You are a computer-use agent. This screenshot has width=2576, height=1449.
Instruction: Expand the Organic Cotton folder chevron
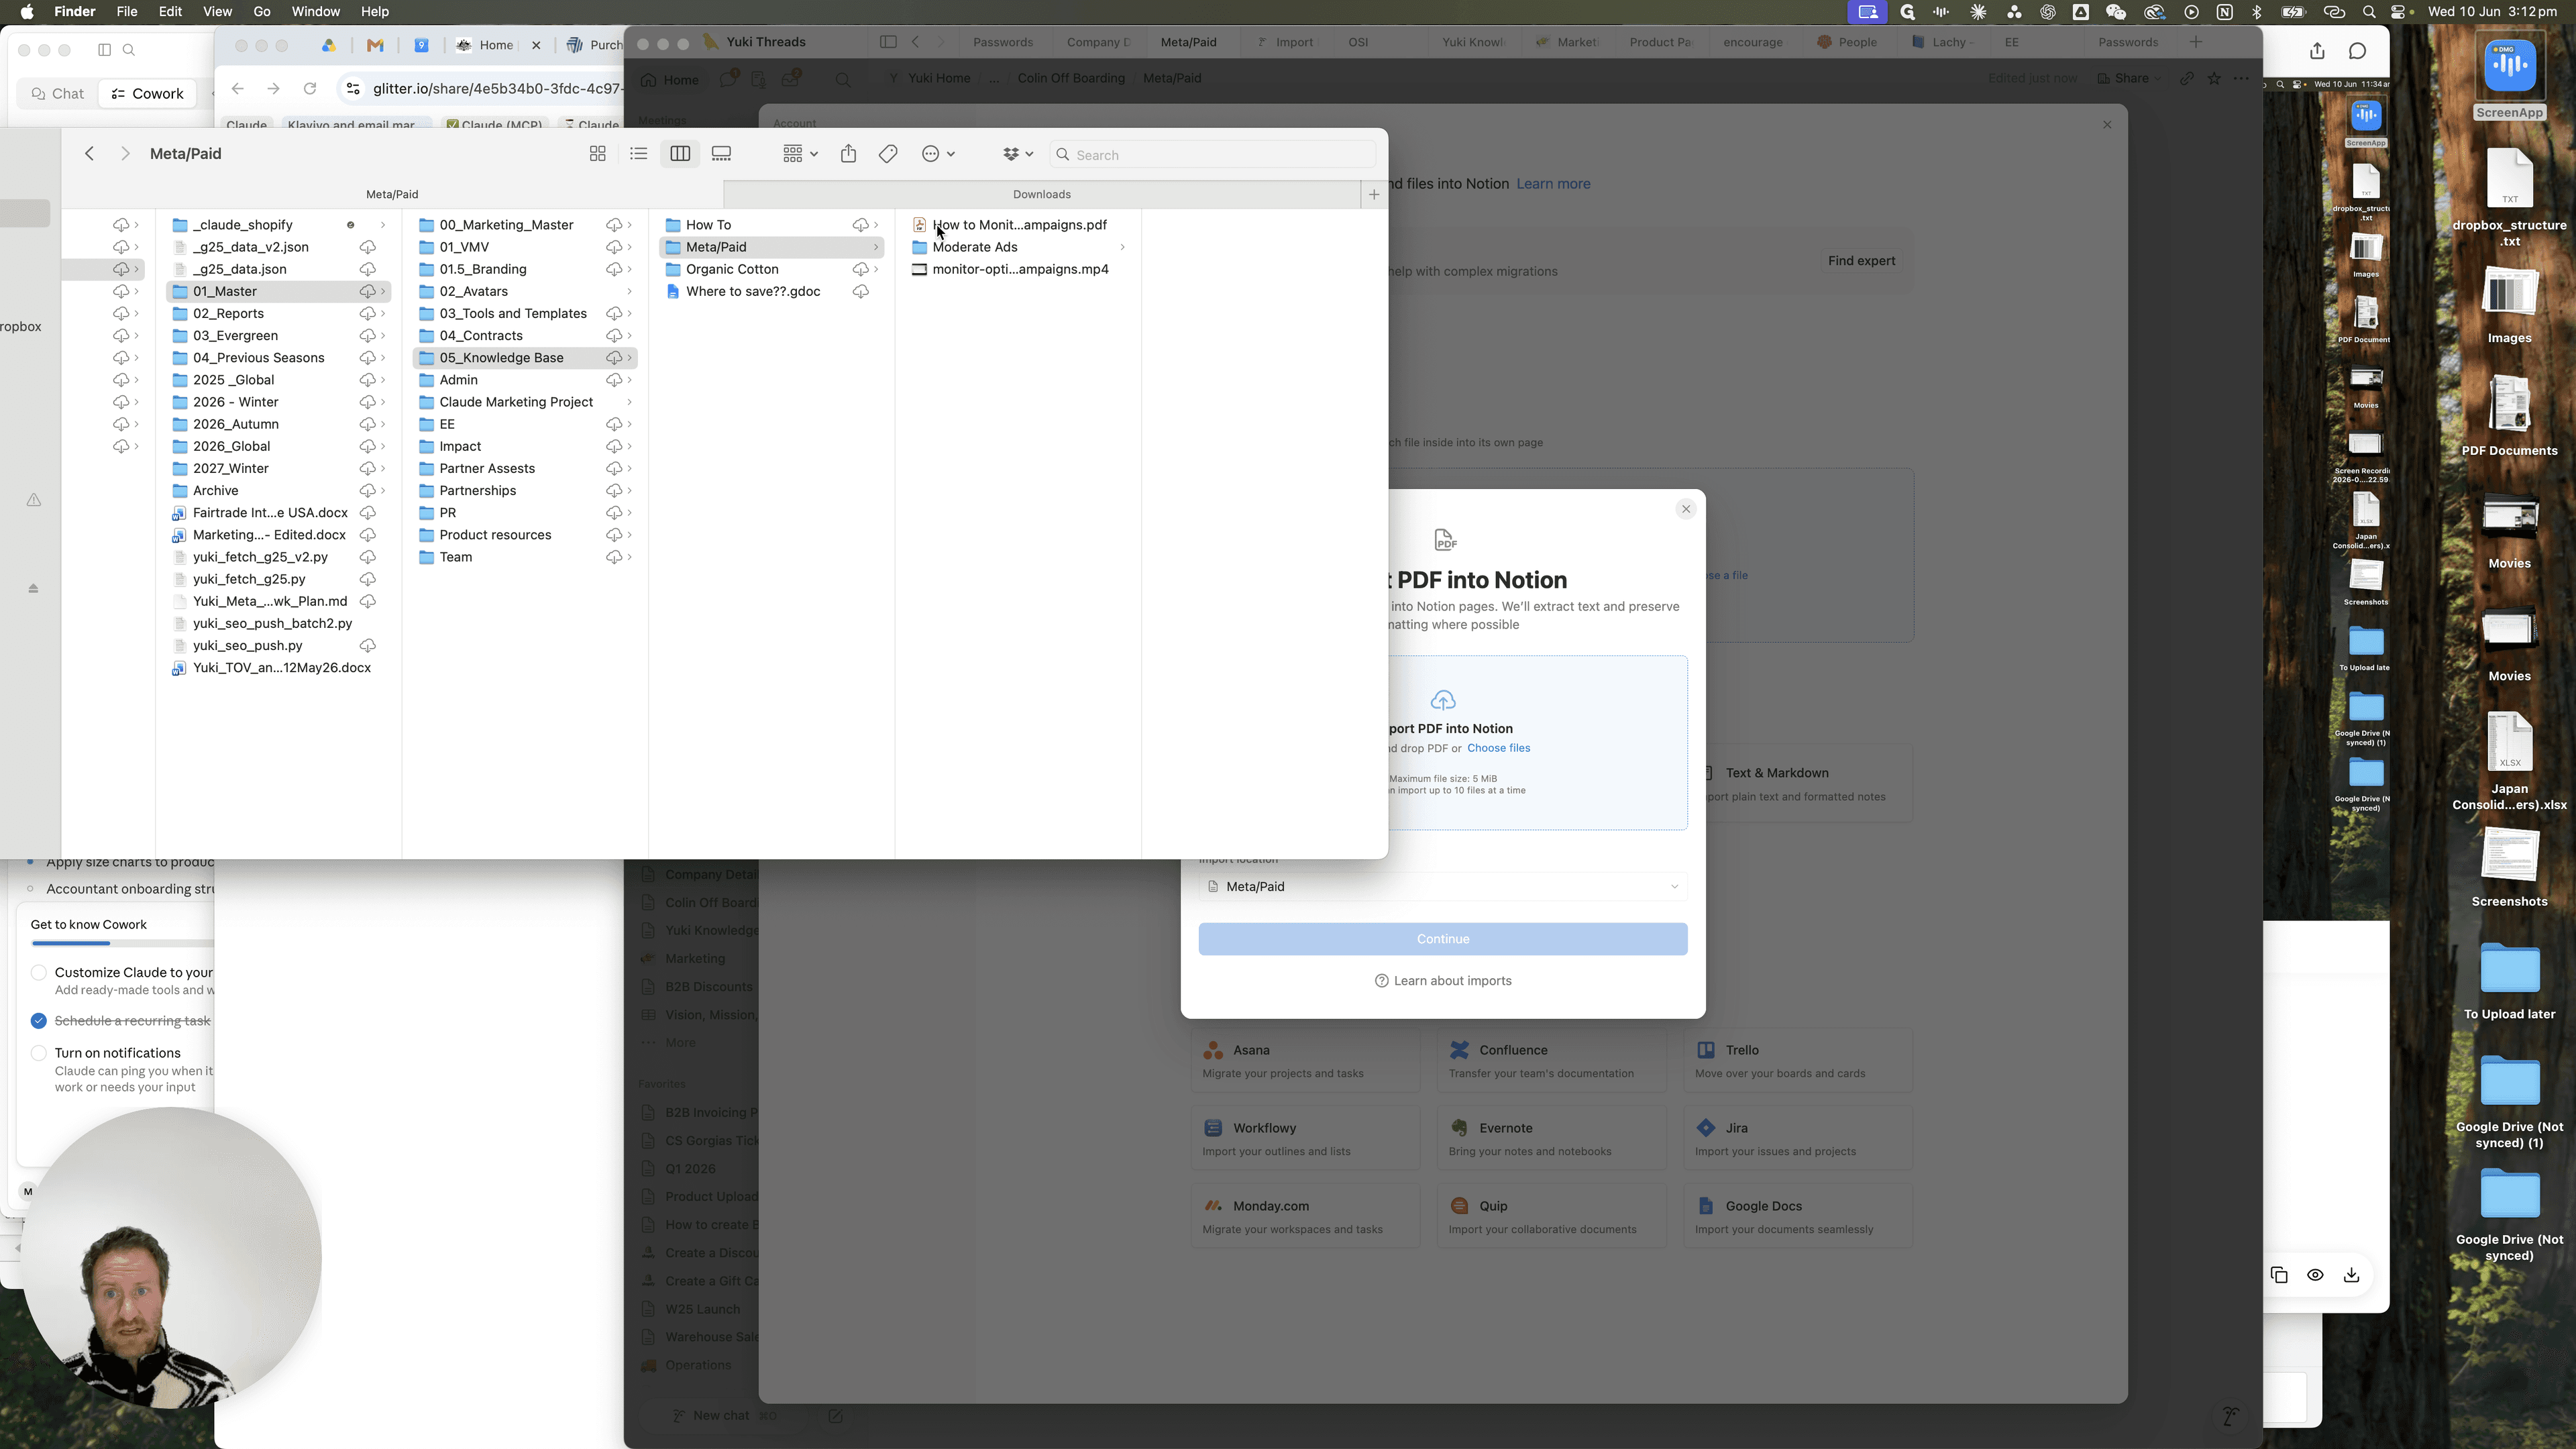876,269
